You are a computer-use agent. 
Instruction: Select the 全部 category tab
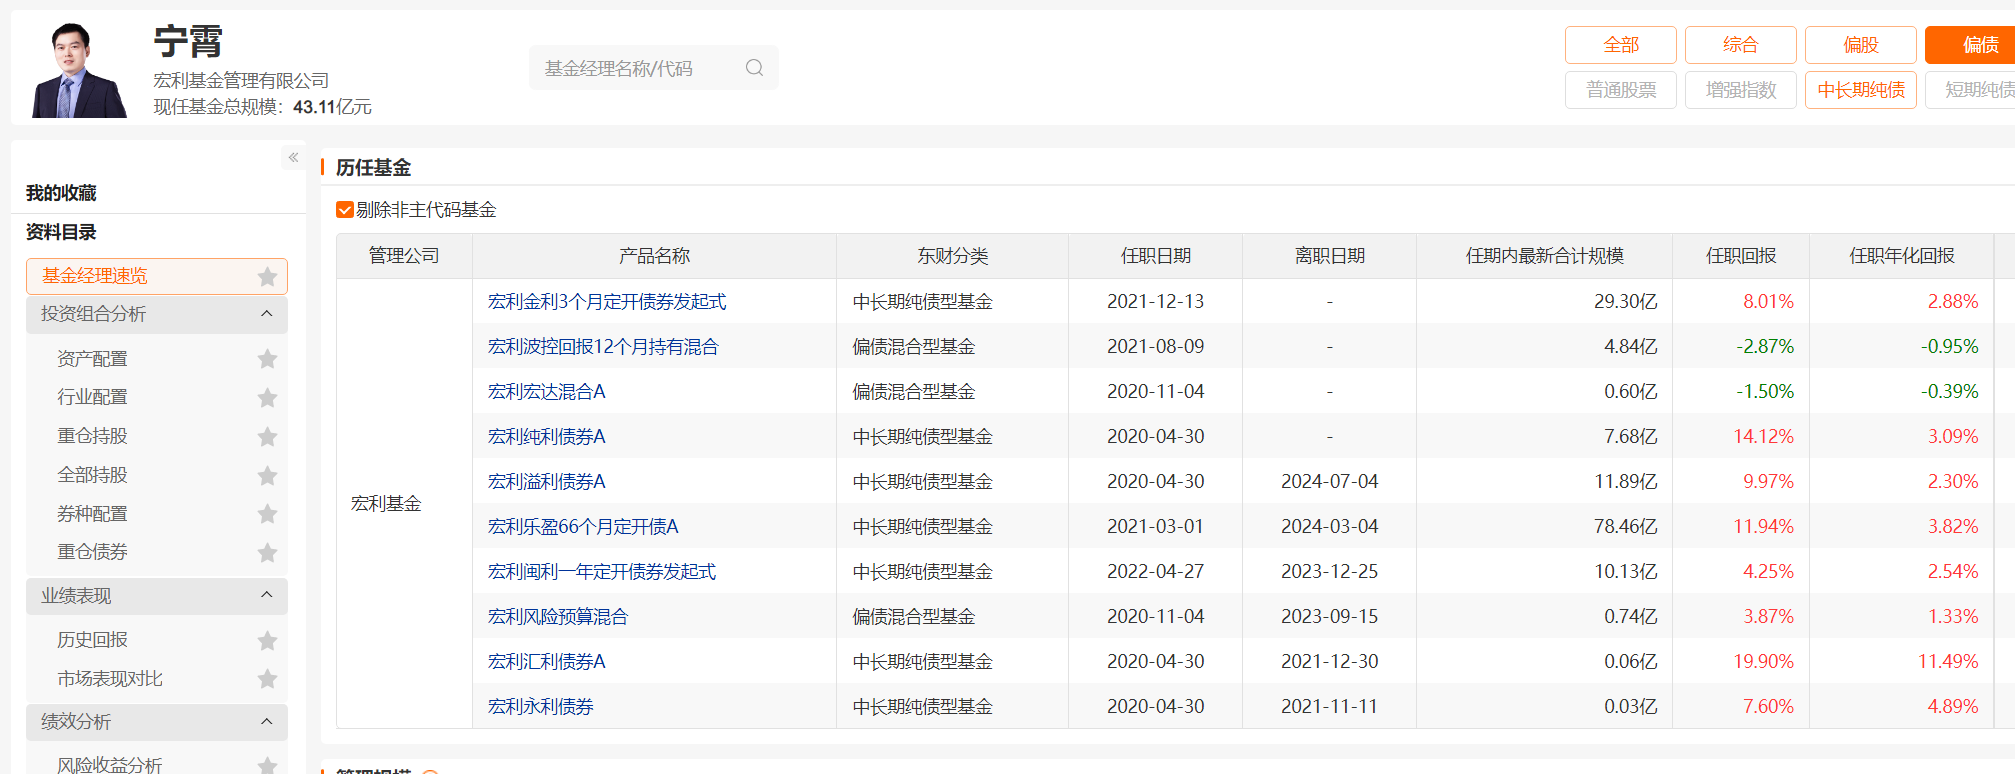click(1620, 45)
